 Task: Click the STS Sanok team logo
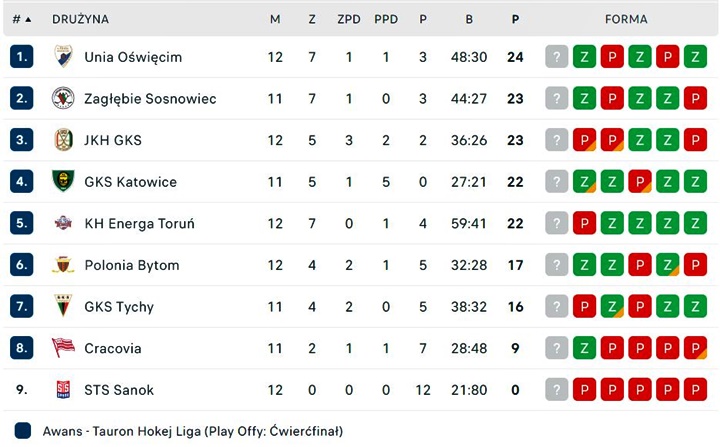click(63, 390)
